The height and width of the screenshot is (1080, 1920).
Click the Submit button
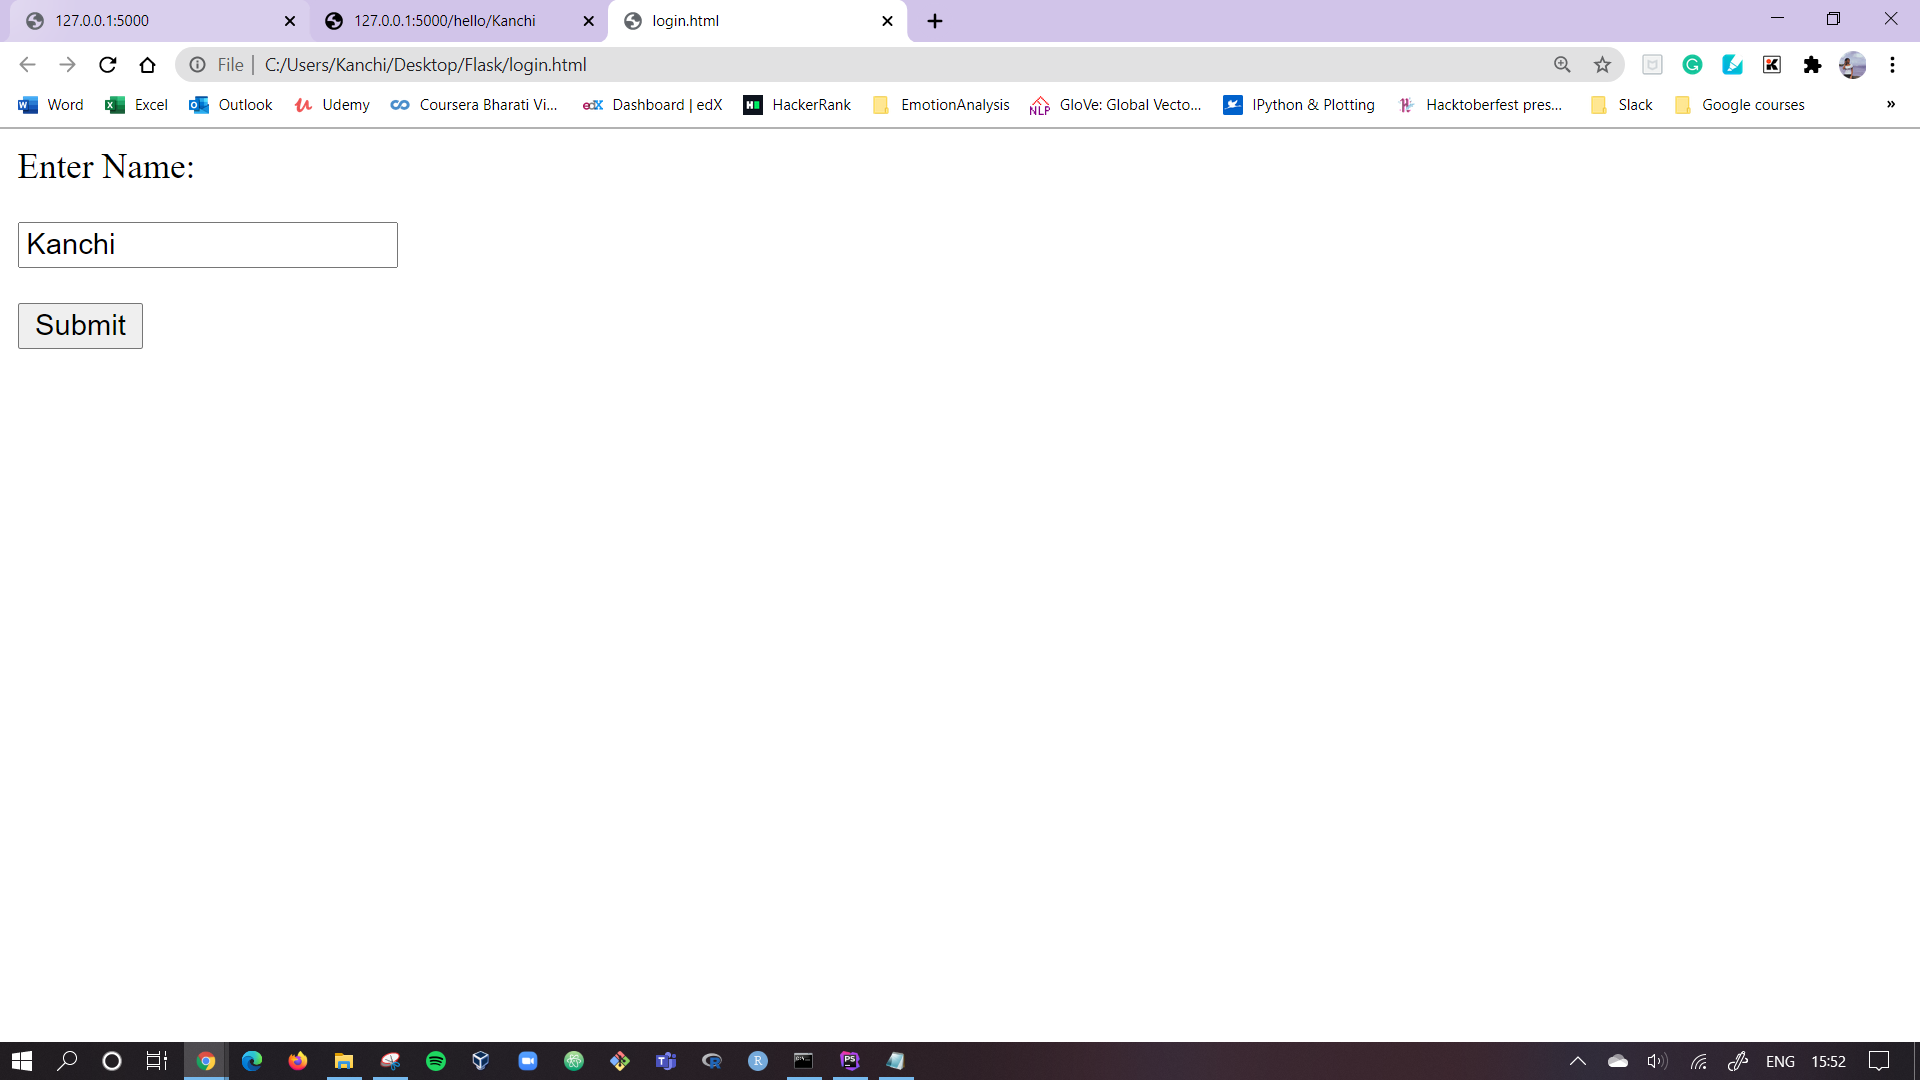tap(80, 326)
